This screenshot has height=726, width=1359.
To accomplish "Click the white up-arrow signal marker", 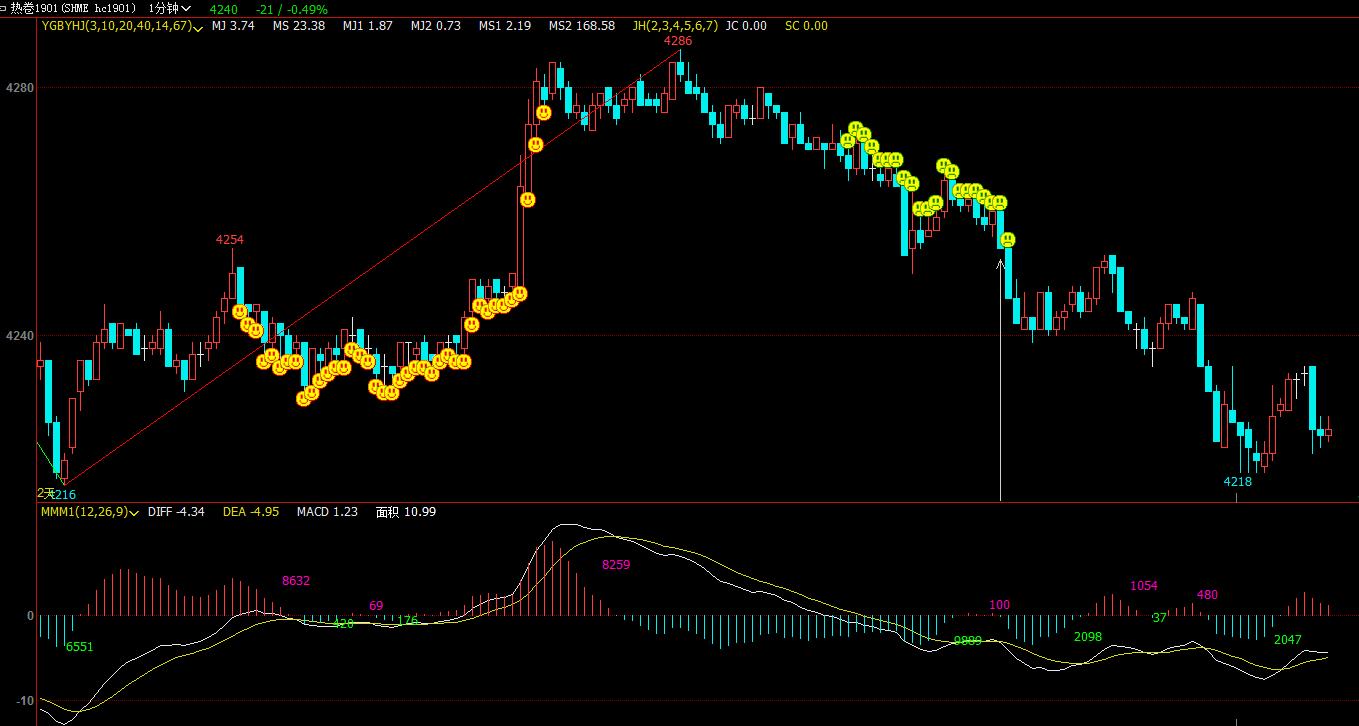I will [1000, 266].
